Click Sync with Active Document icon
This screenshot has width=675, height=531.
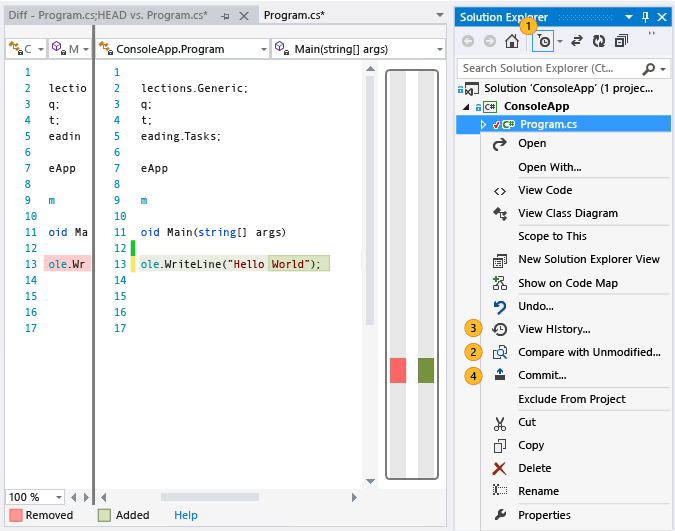pyautogui.click(x=577, y=42)
